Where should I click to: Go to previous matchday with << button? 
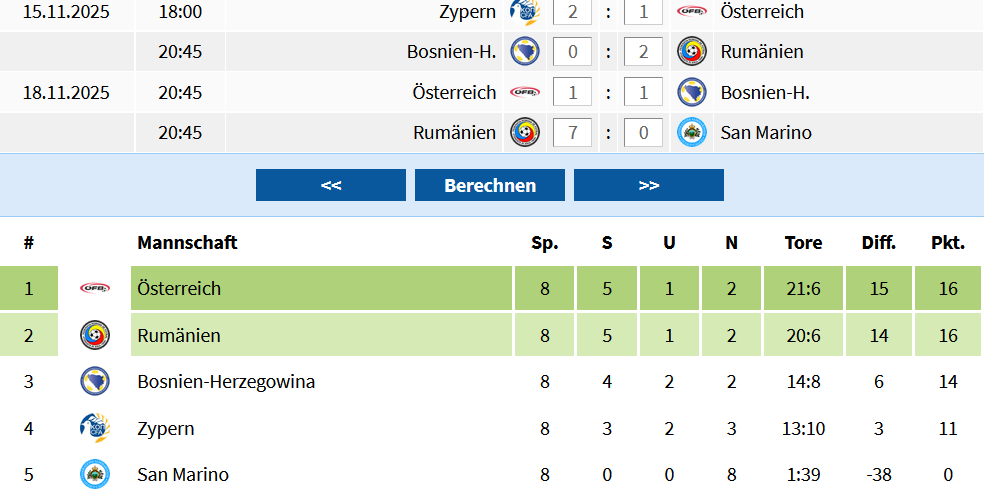coord(331,185)
